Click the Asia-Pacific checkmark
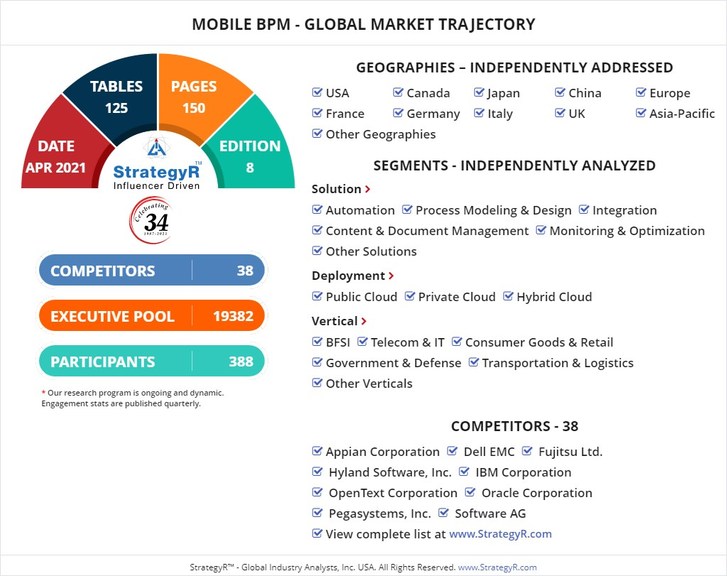 pos(641,113)
